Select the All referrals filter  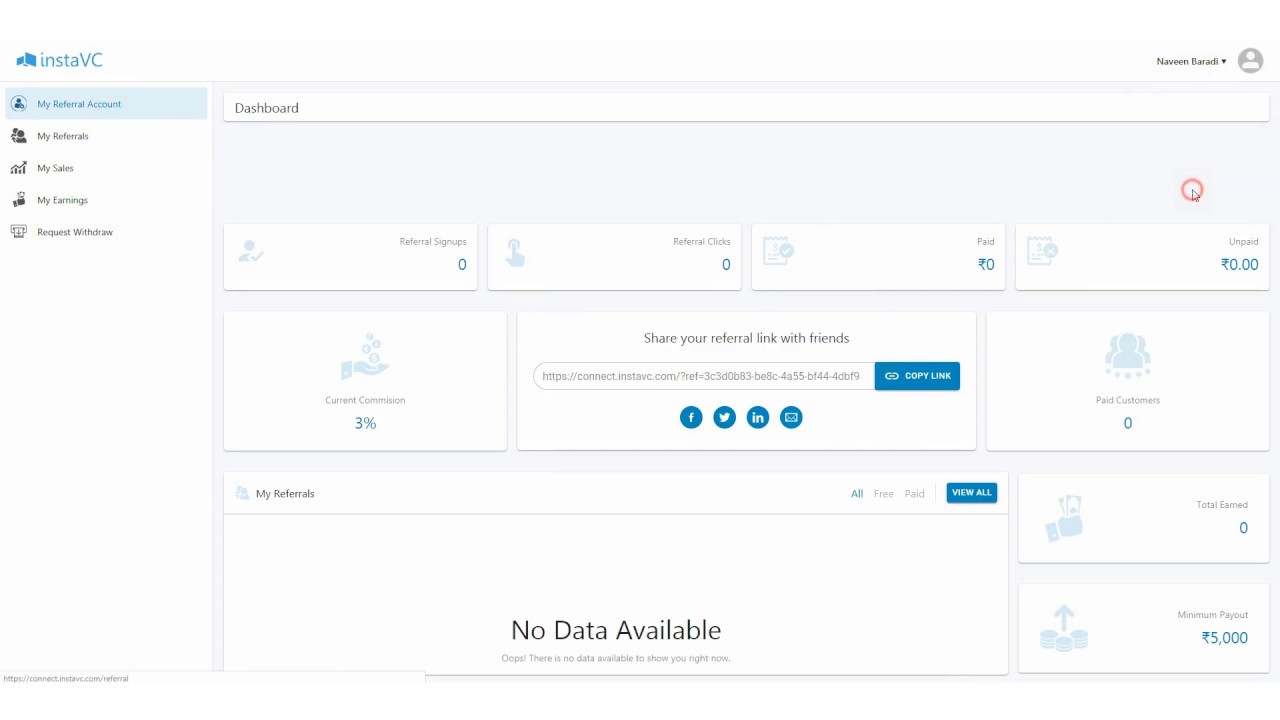click(857, 494)
